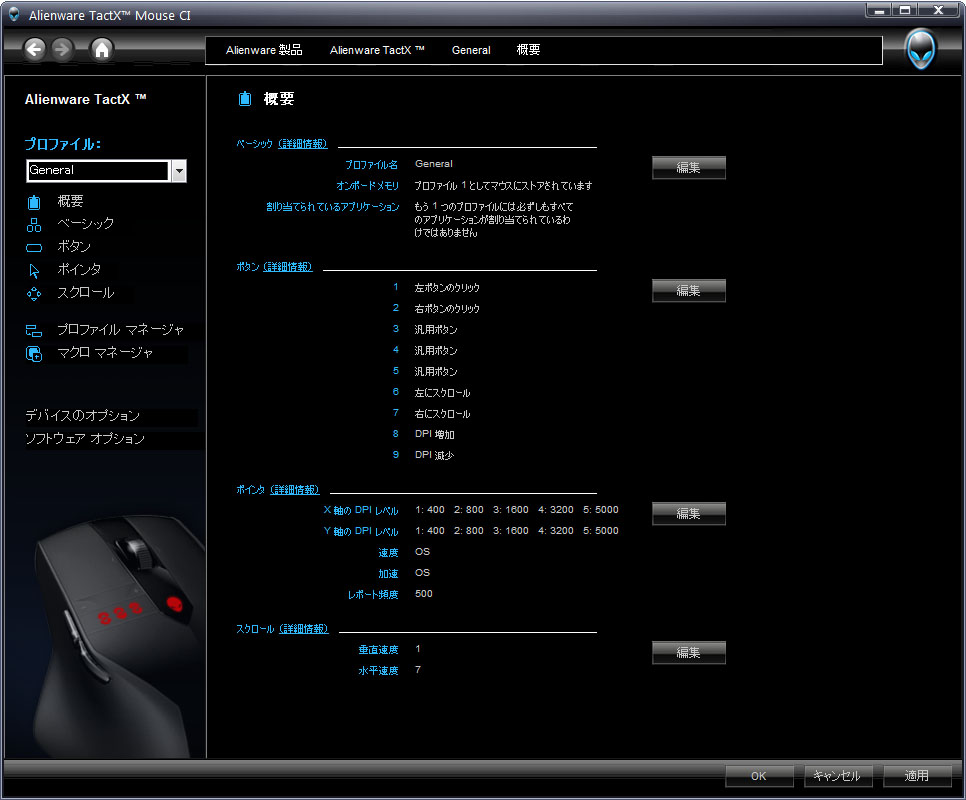Click 編集 for the ベーシック section
The image size is (966, 800).
[x=689, y=168]
